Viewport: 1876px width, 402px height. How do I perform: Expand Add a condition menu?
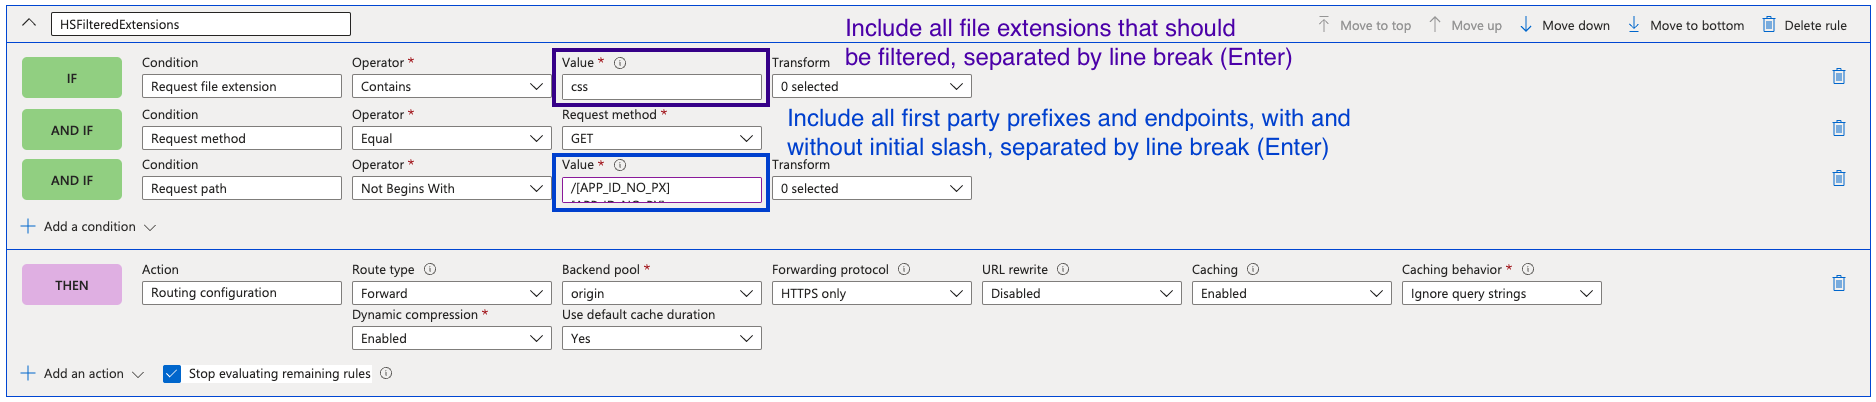[89, 227]
